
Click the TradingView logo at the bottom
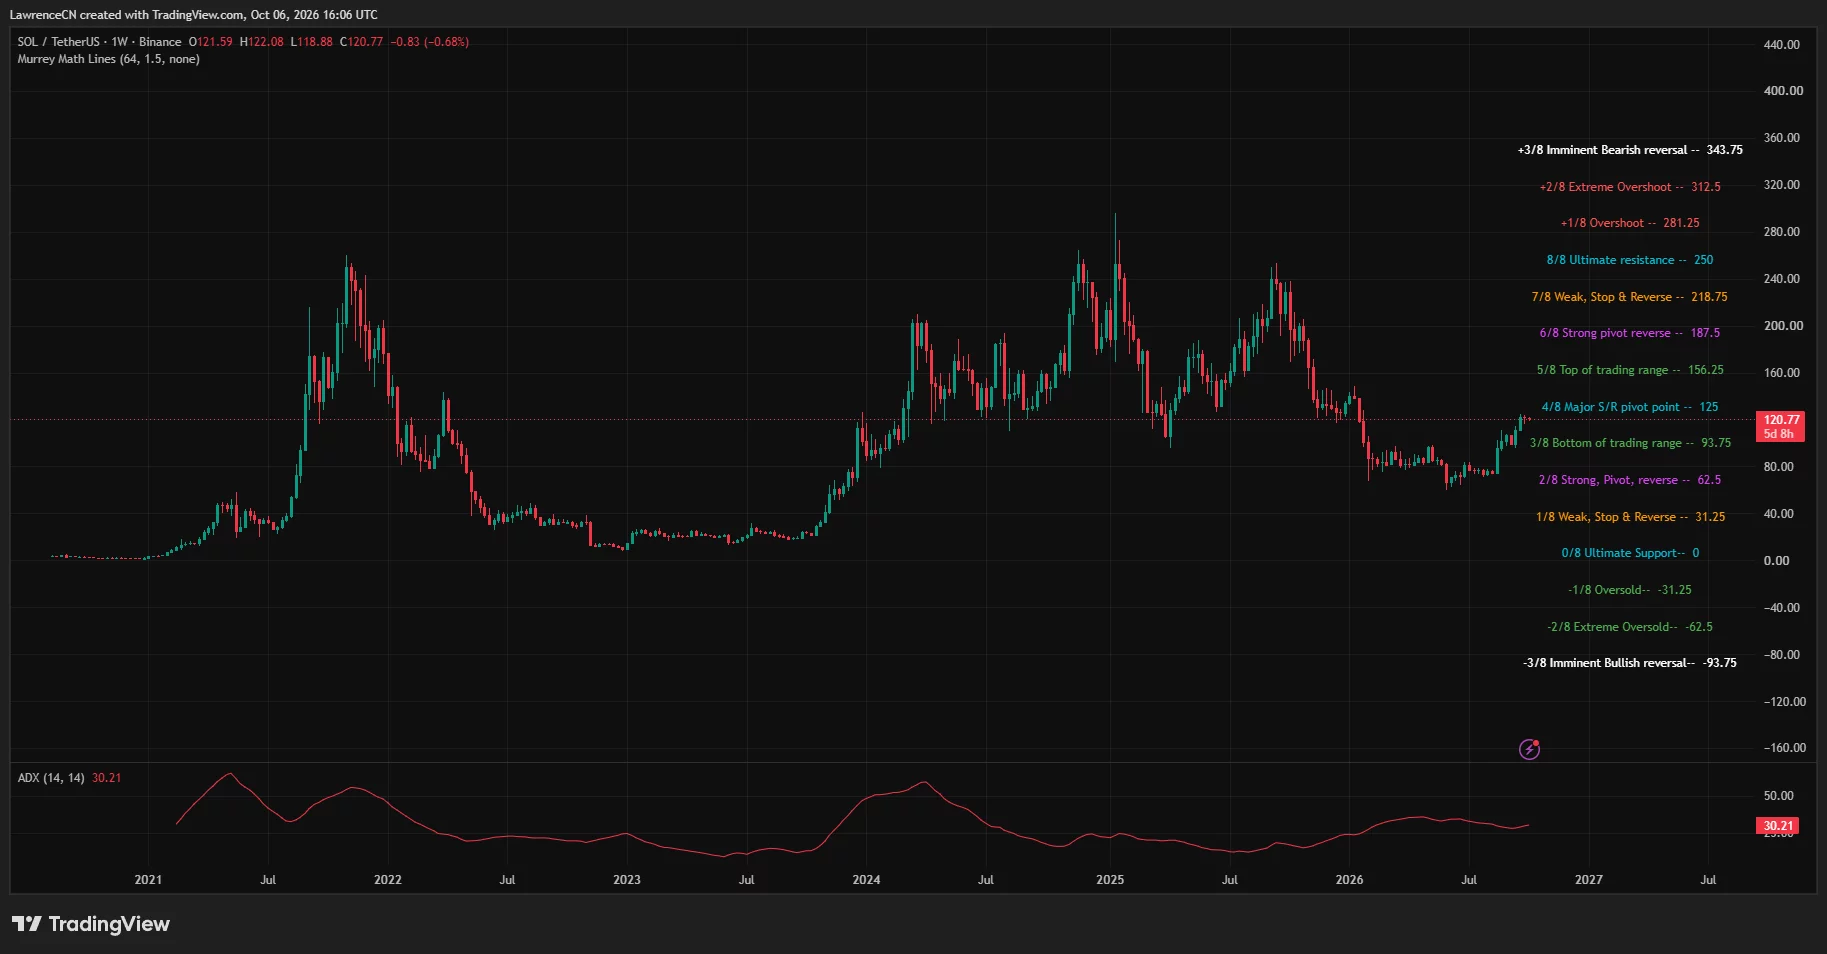[91, 924]
